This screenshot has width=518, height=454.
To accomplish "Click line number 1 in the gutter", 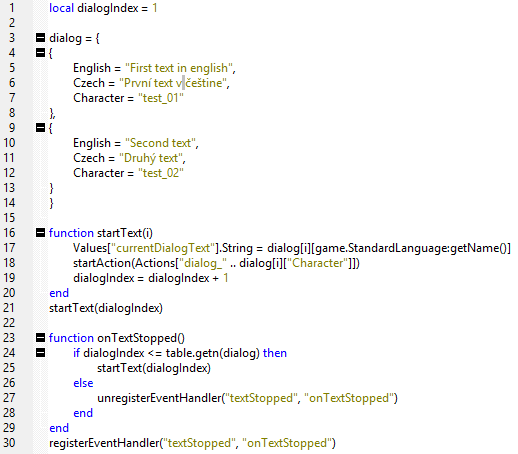I will pyautogui.click(x=12, y=8).
